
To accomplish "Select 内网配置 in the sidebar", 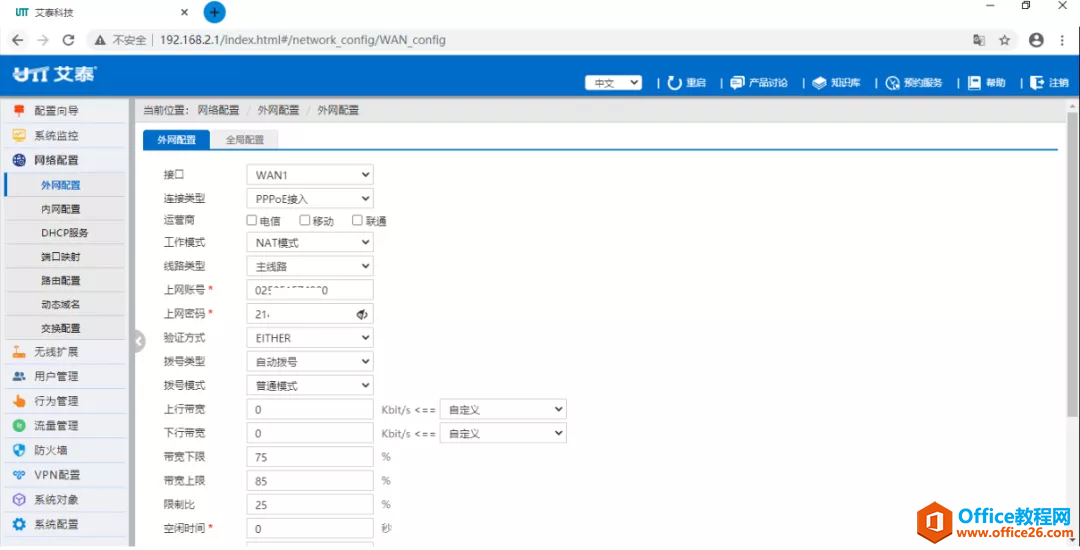I will 61,209.
